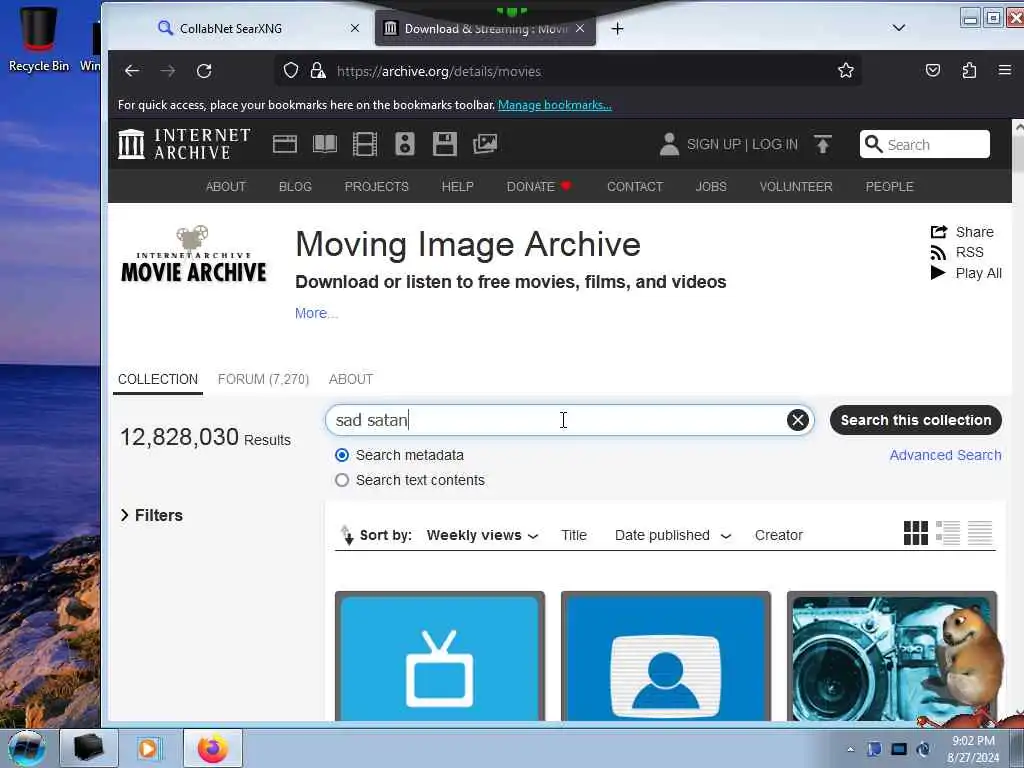Open HELP menu item

point(457,187)
